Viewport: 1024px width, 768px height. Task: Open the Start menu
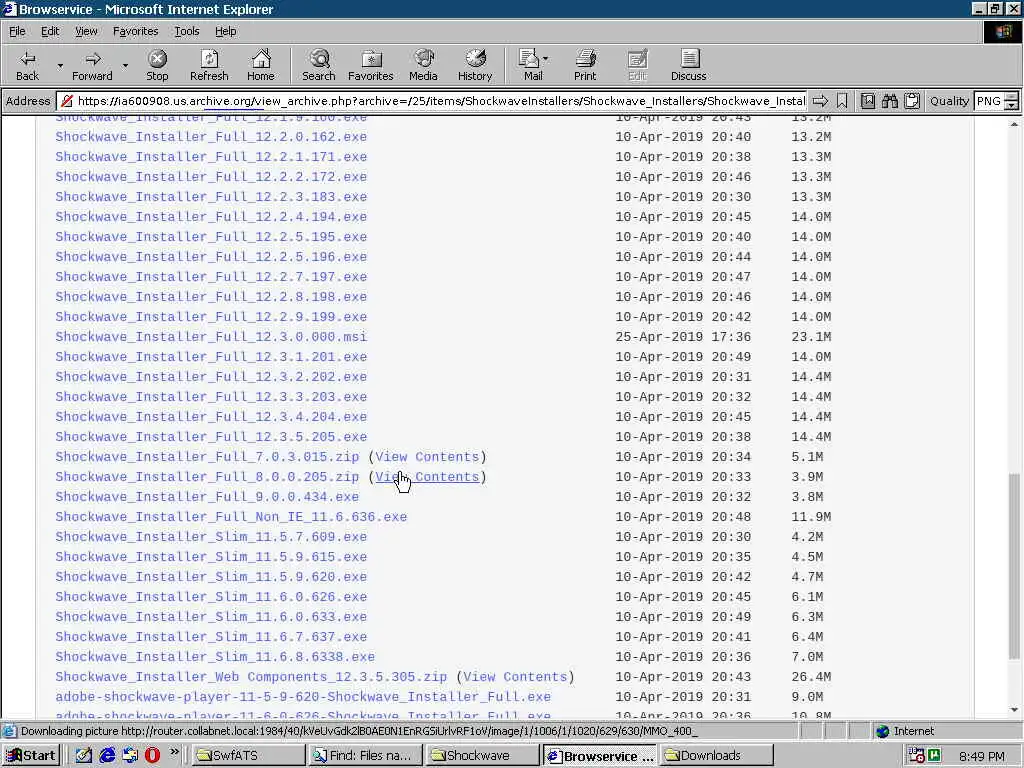click(31, 756)
